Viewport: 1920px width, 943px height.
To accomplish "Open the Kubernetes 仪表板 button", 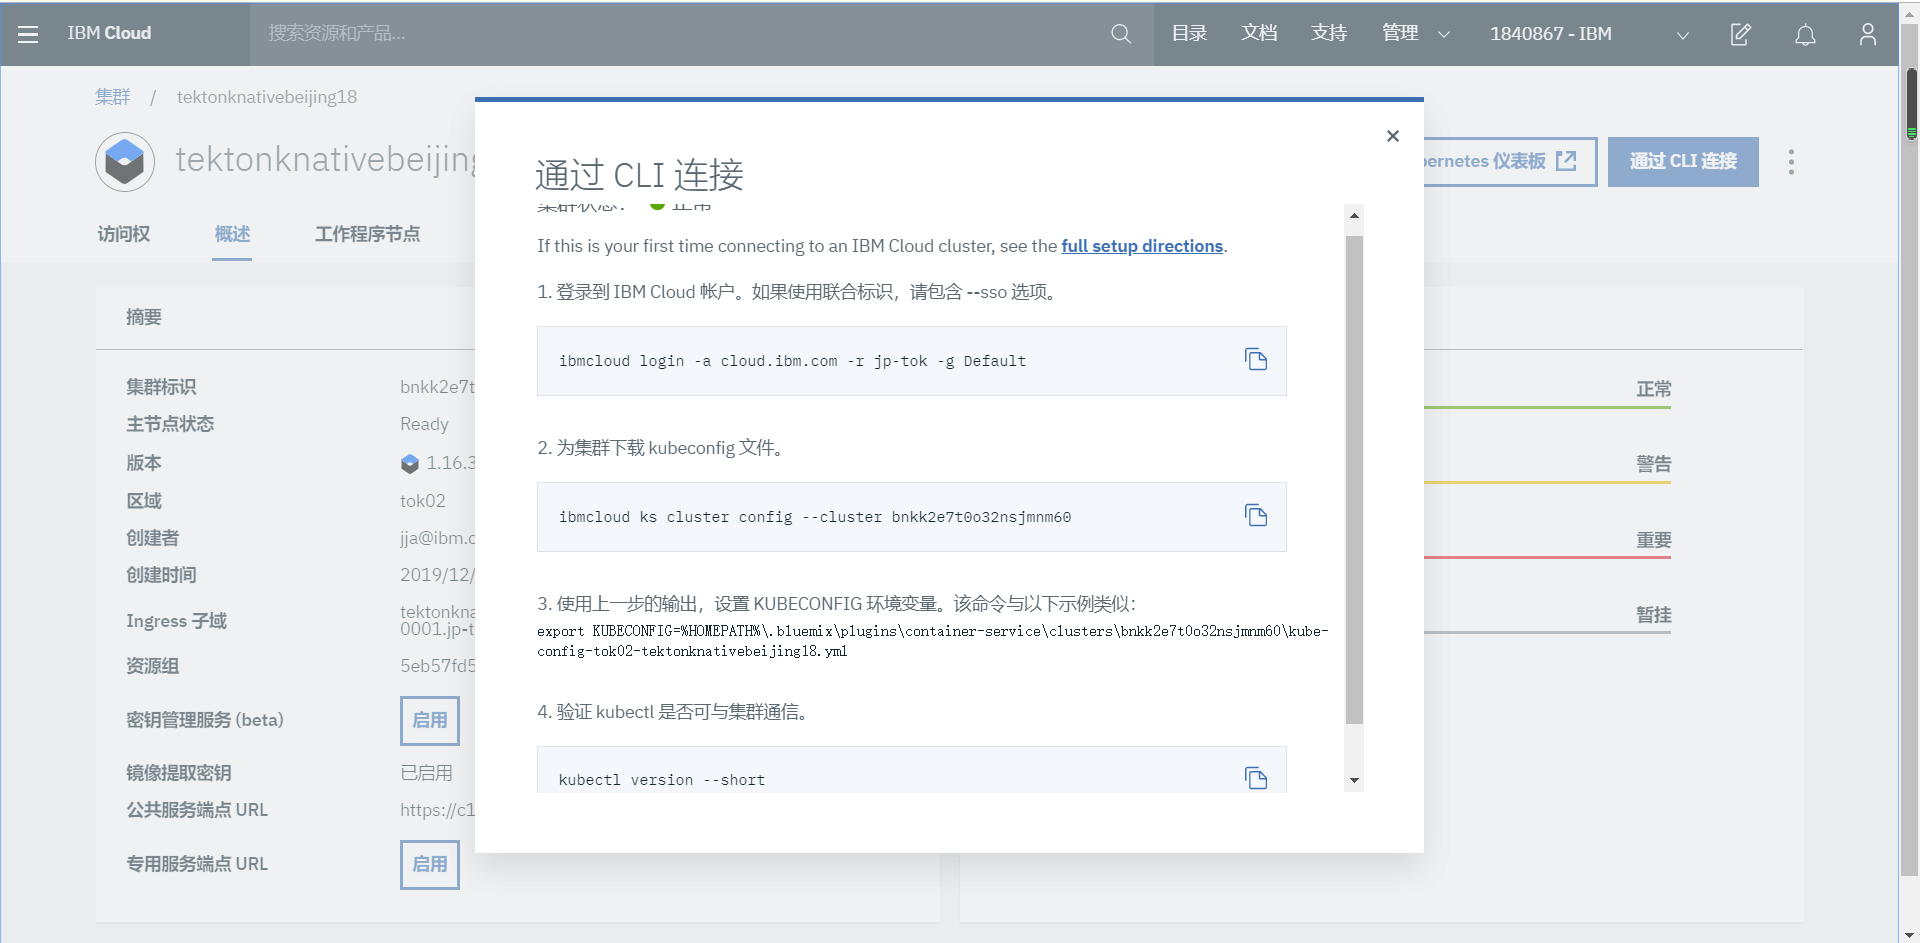I will pyautogui.click(x=1510, y=162).
